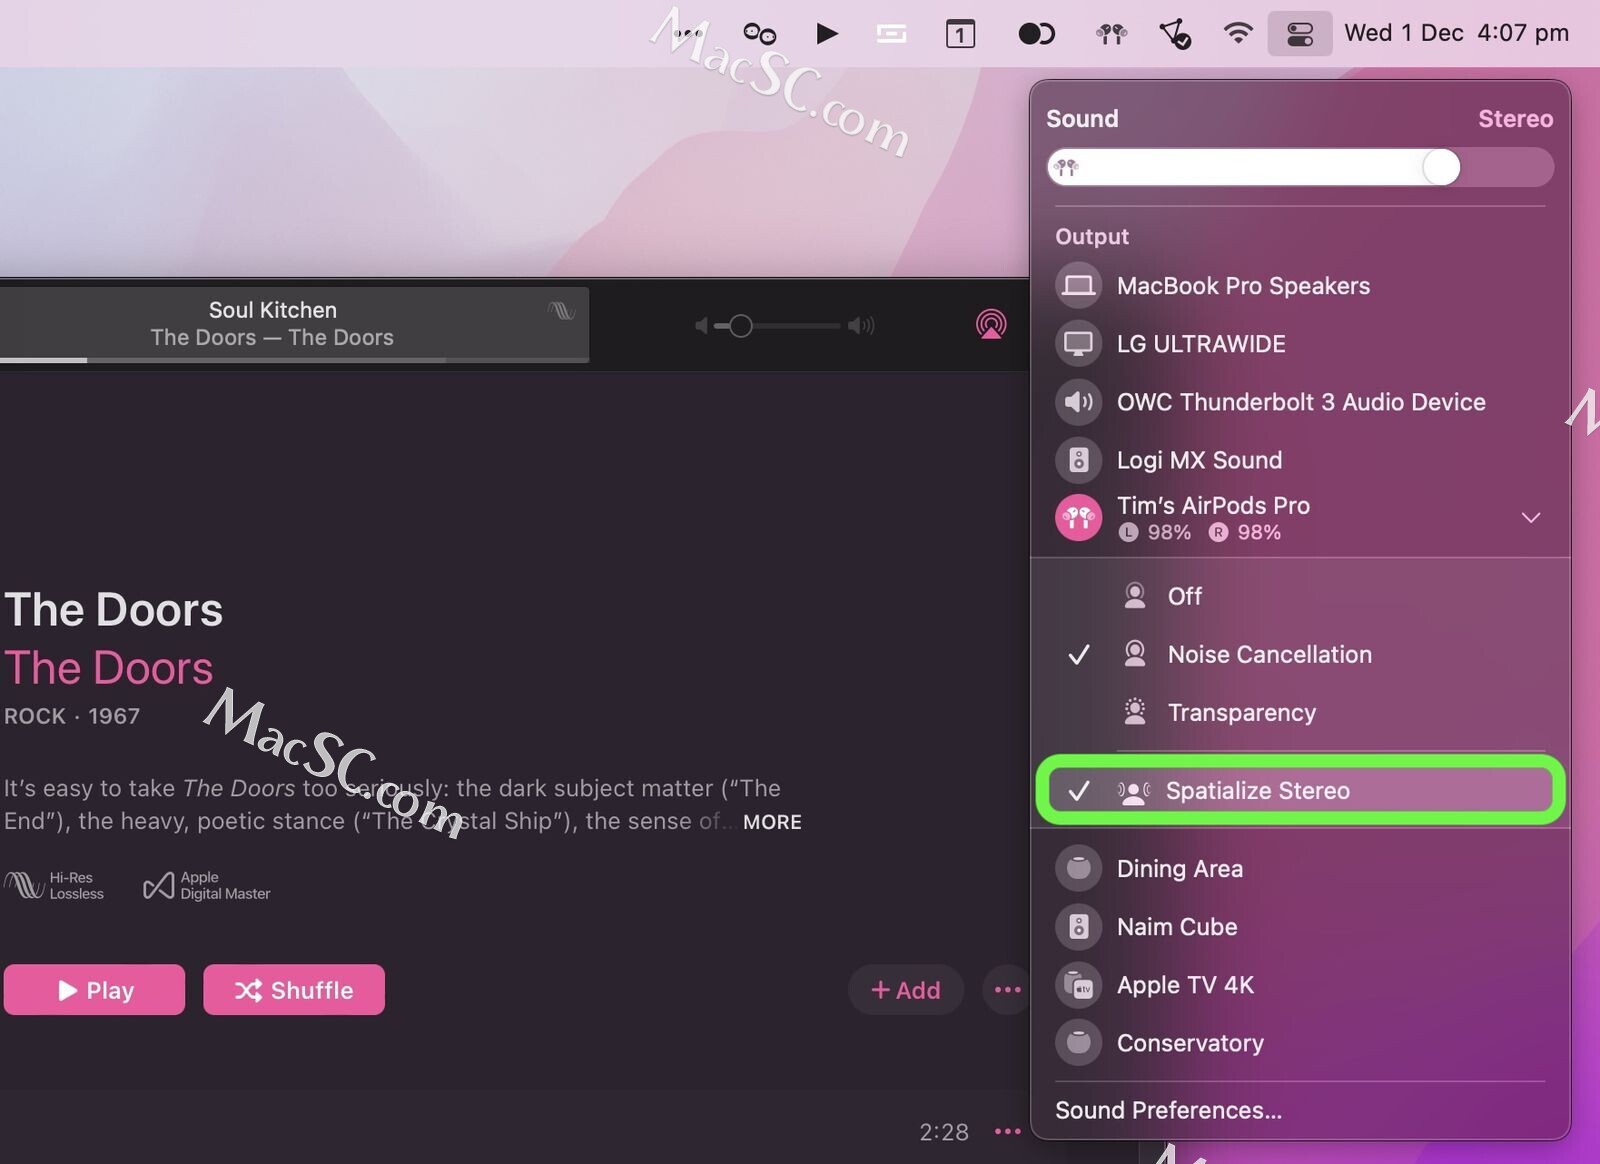Choose the Dining Area HomePod icon
The image size is (1600, 1164).
(x=1078, y=868)
